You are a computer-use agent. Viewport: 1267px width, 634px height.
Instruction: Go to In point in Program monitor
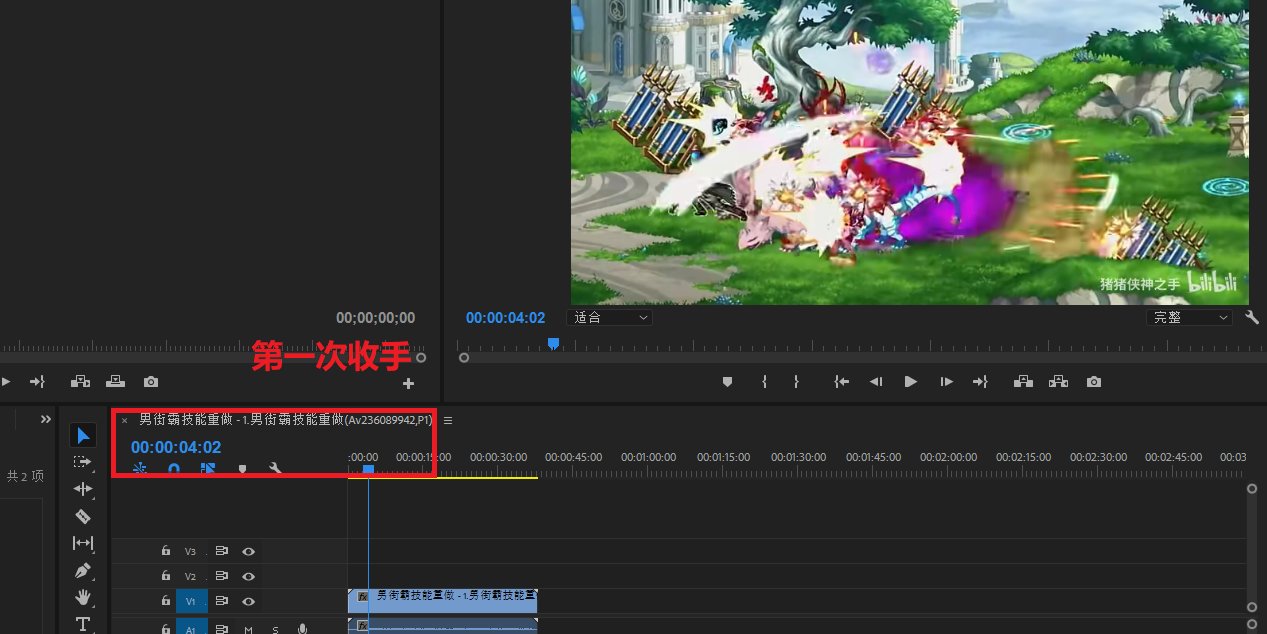(x=842, y=382)
